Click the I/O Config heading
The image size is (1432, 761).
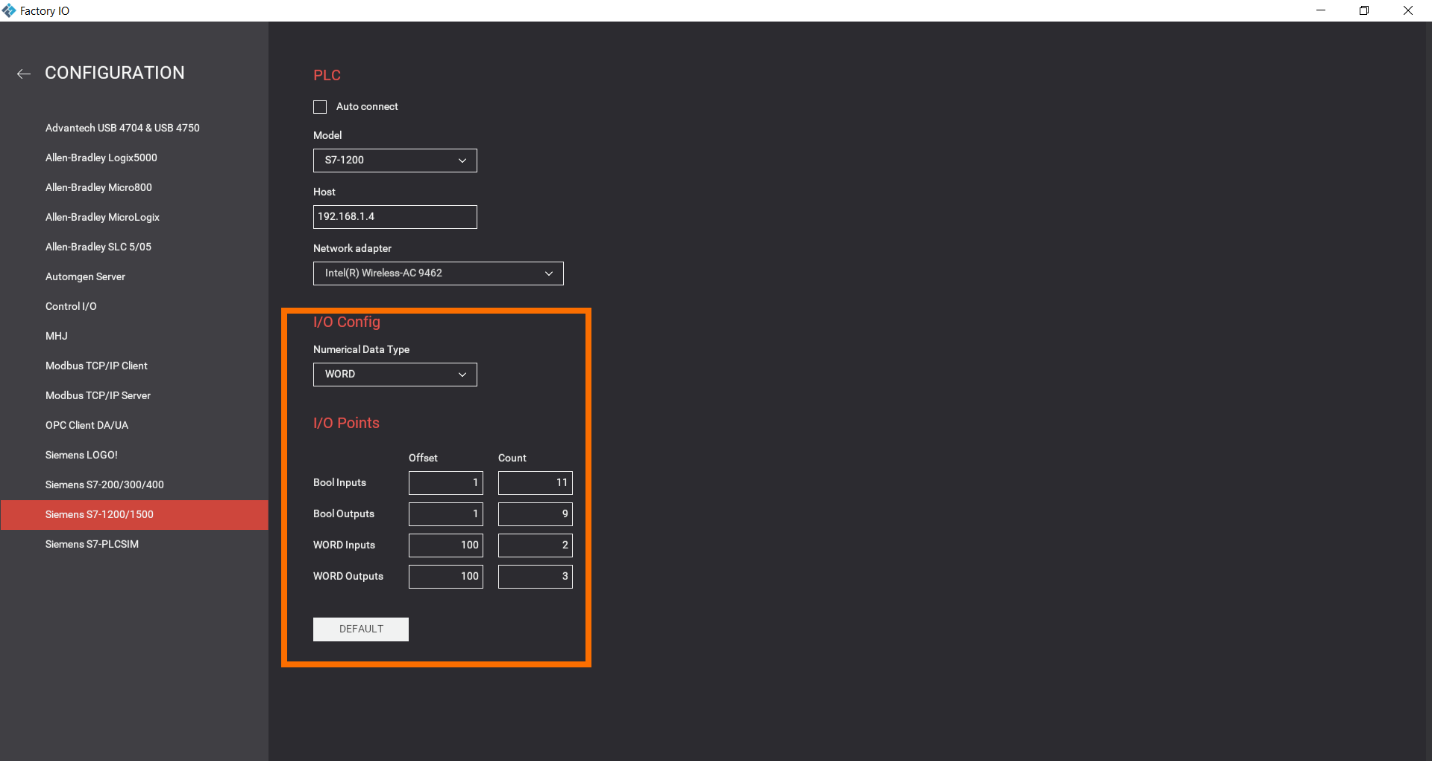pyautogui.click(x=347, y=322)
